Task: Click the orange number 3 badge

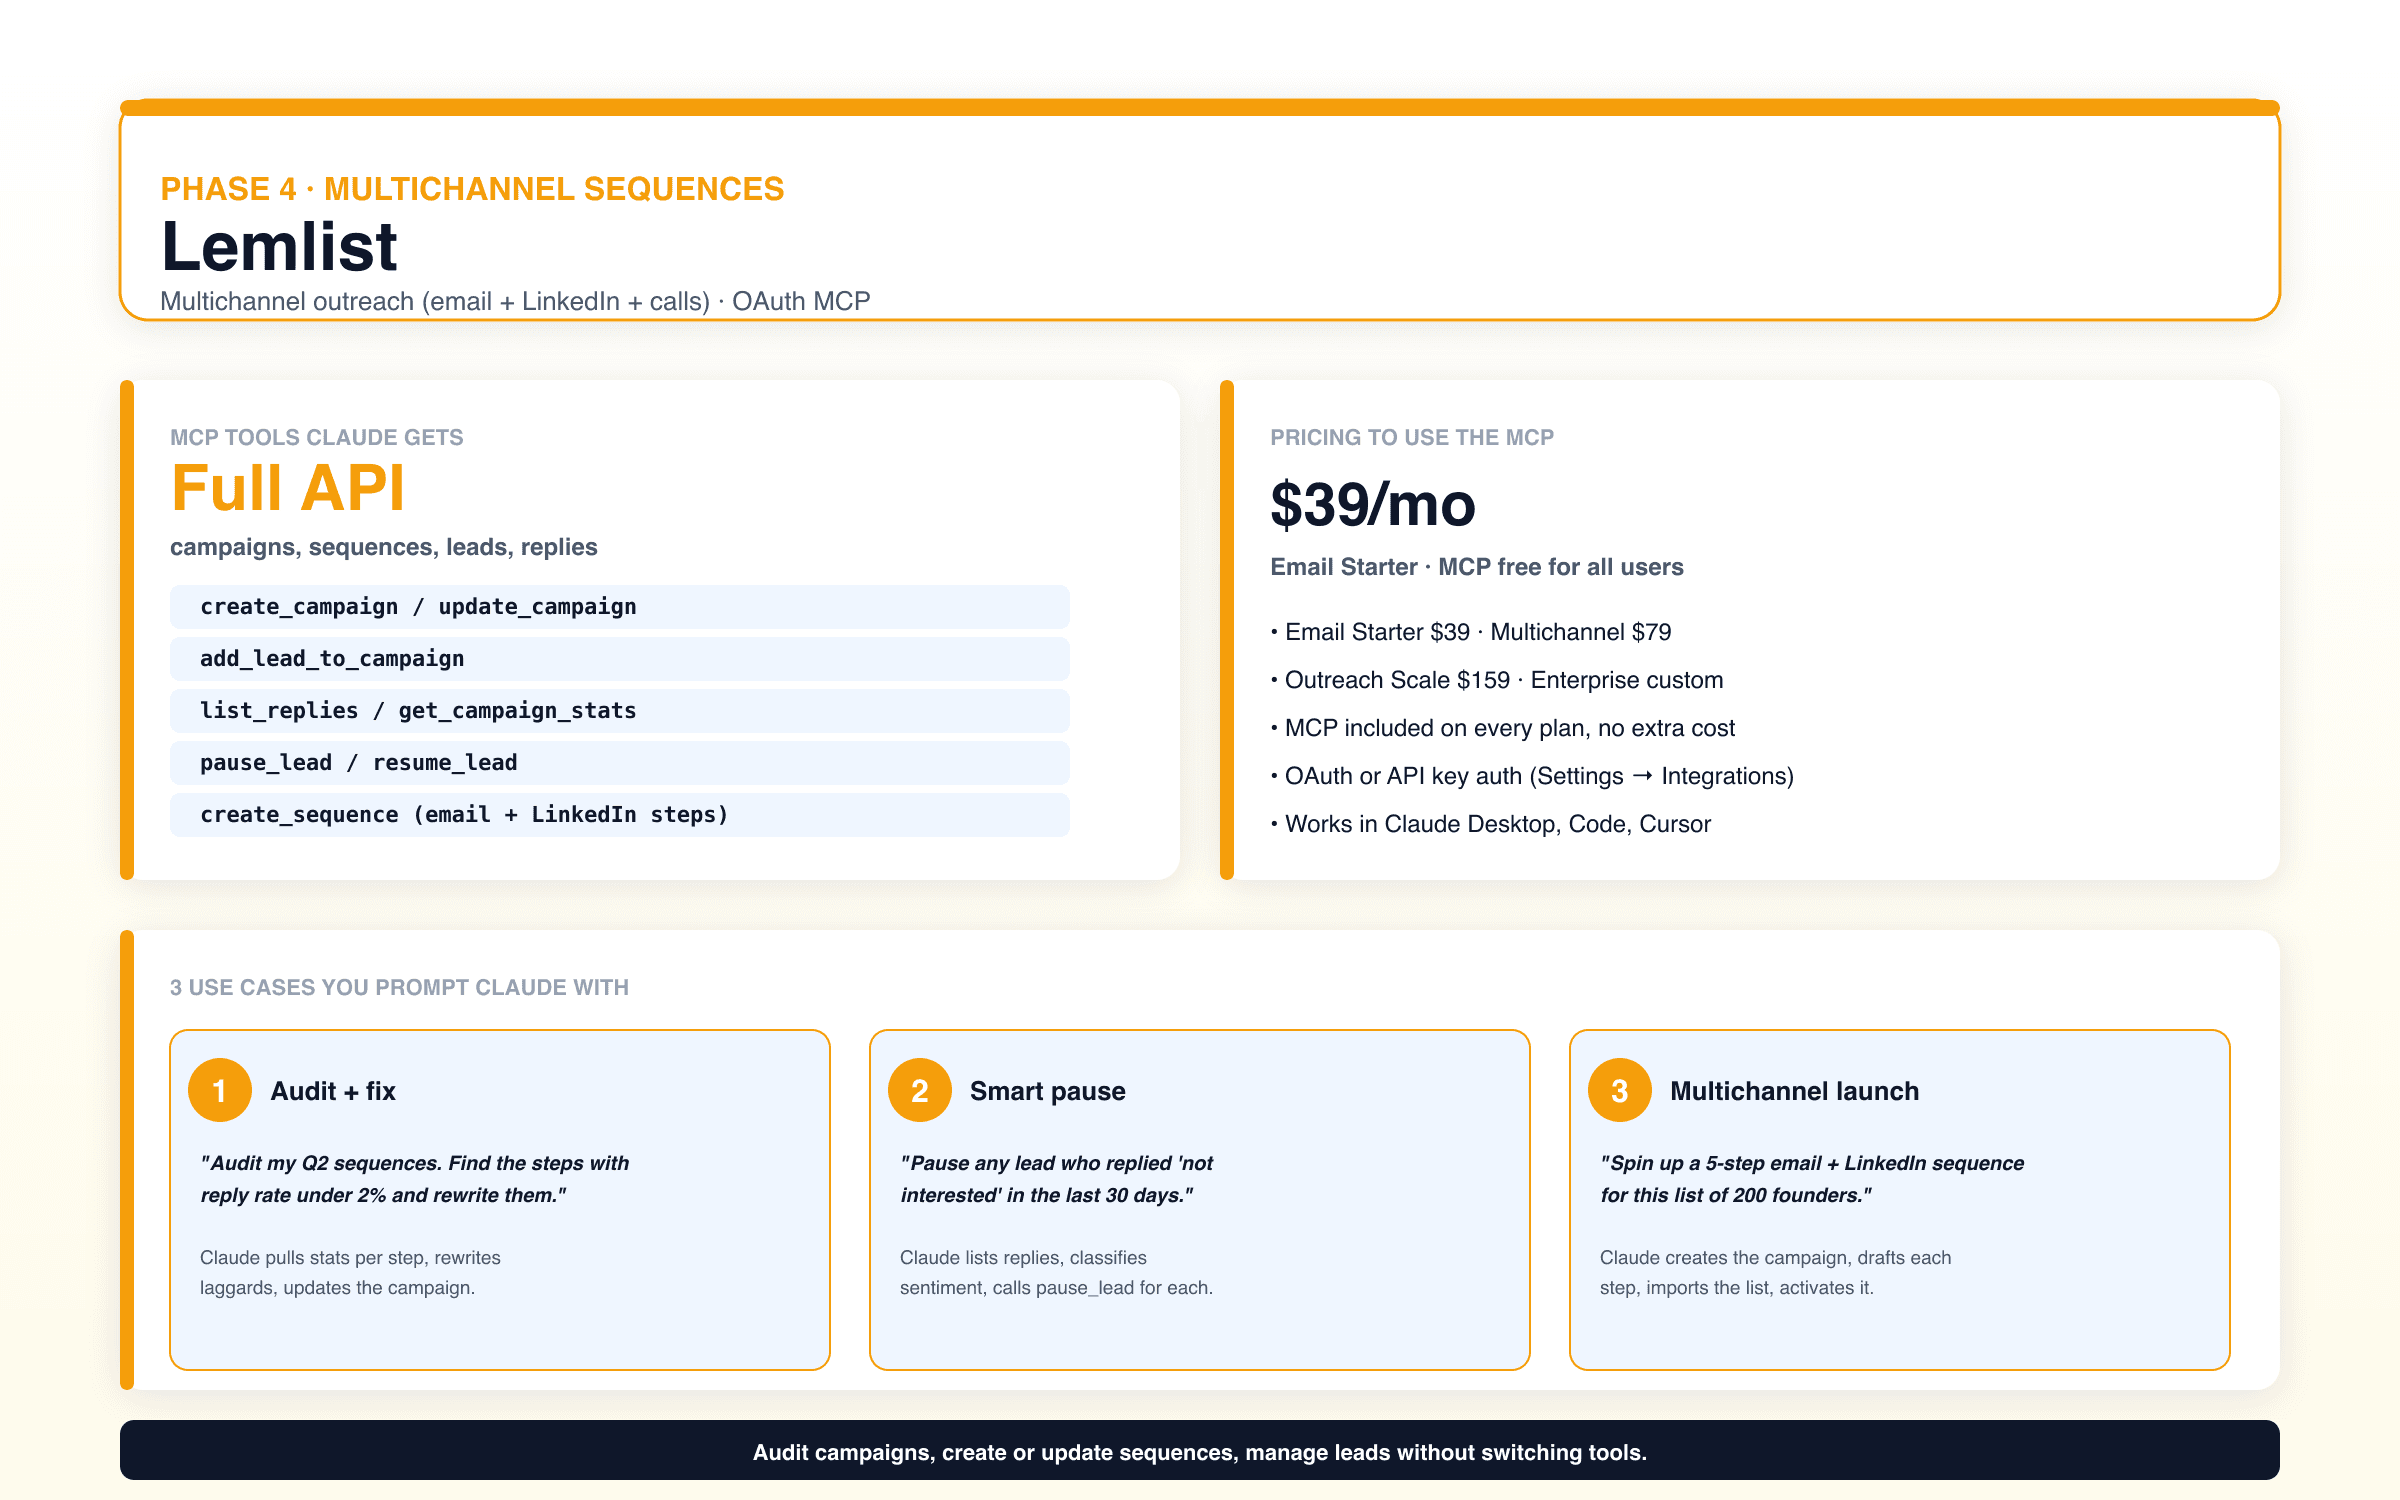Action: (1619, 1090)
